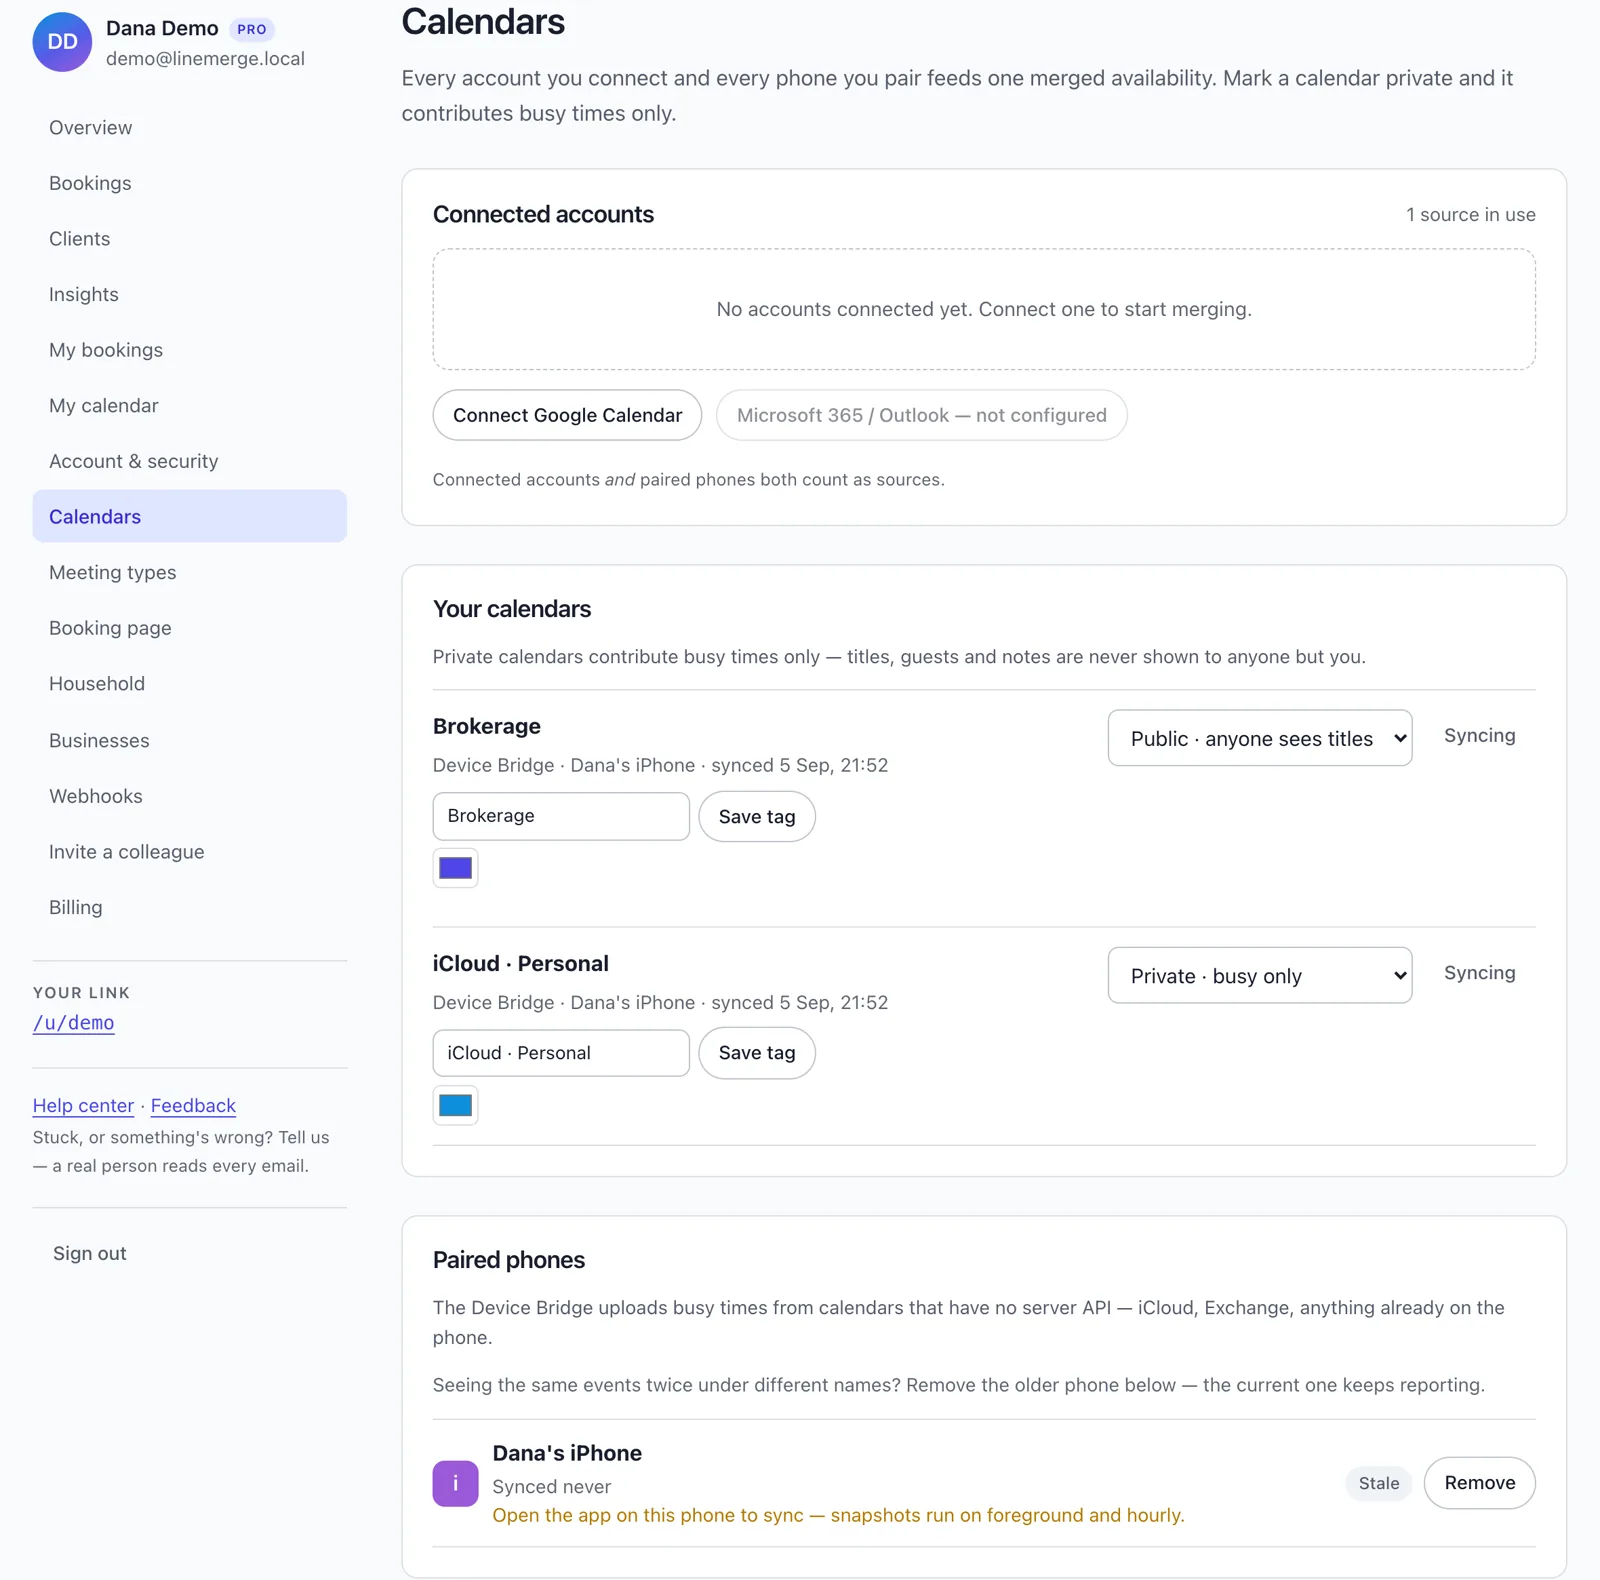Open the Help center link
Screen dimensions: 1600x1580
[83, 1105]
